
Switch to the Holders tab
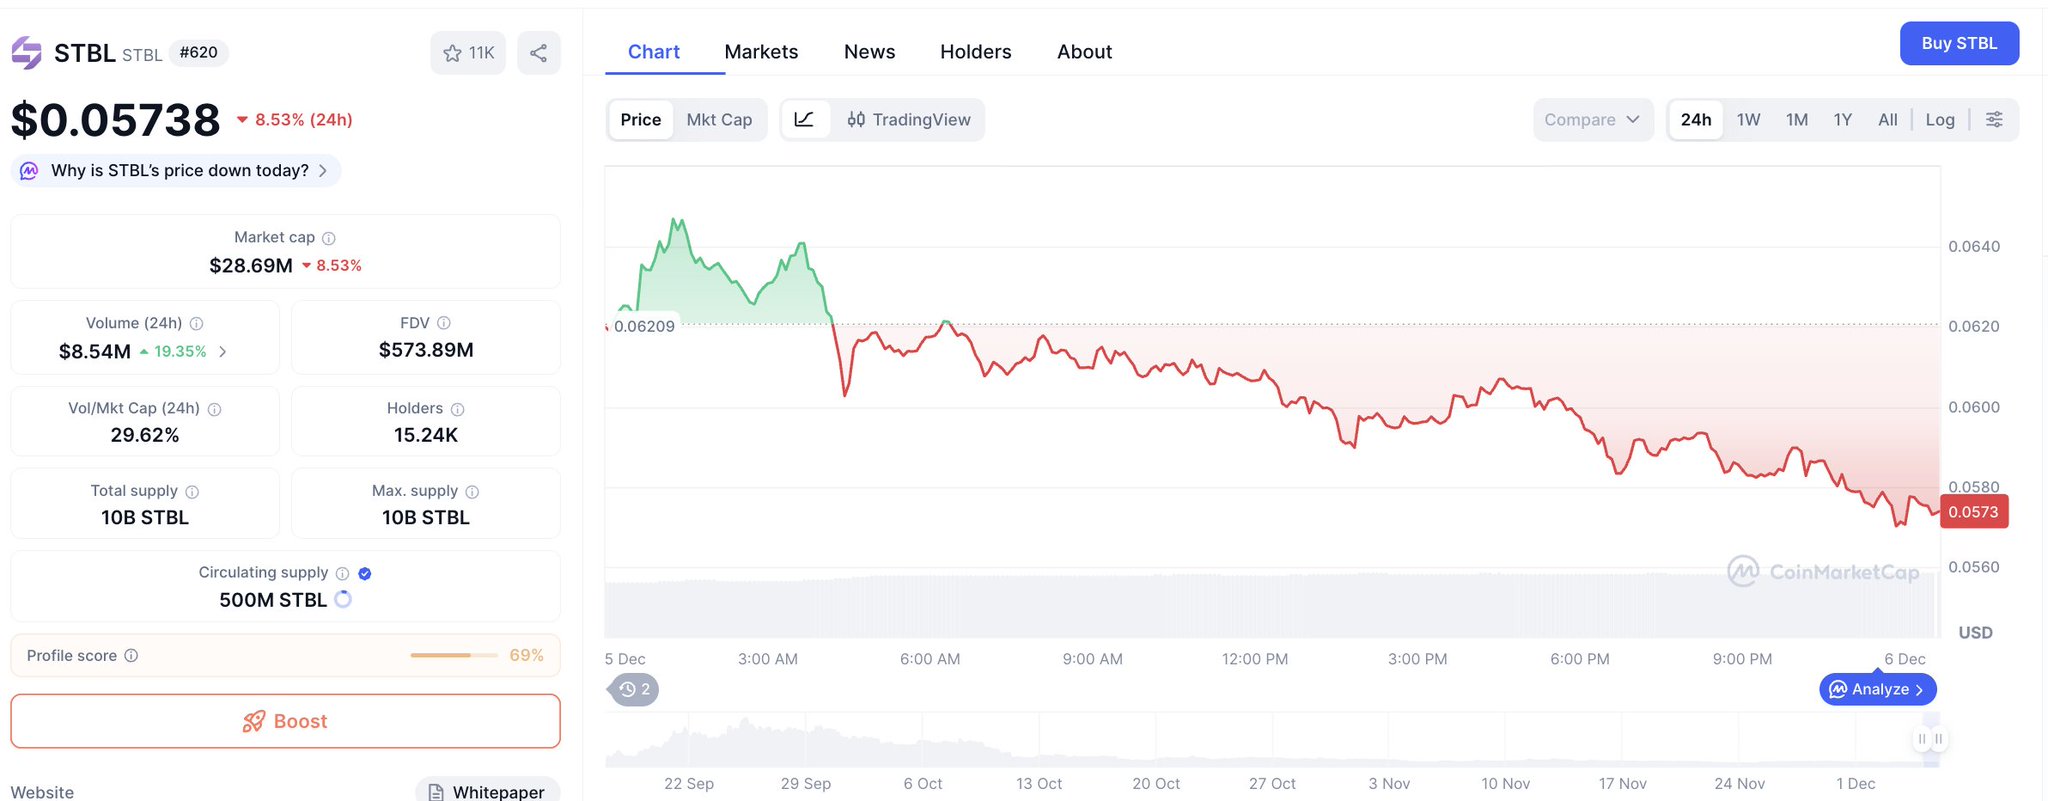(x=975, y=52)
